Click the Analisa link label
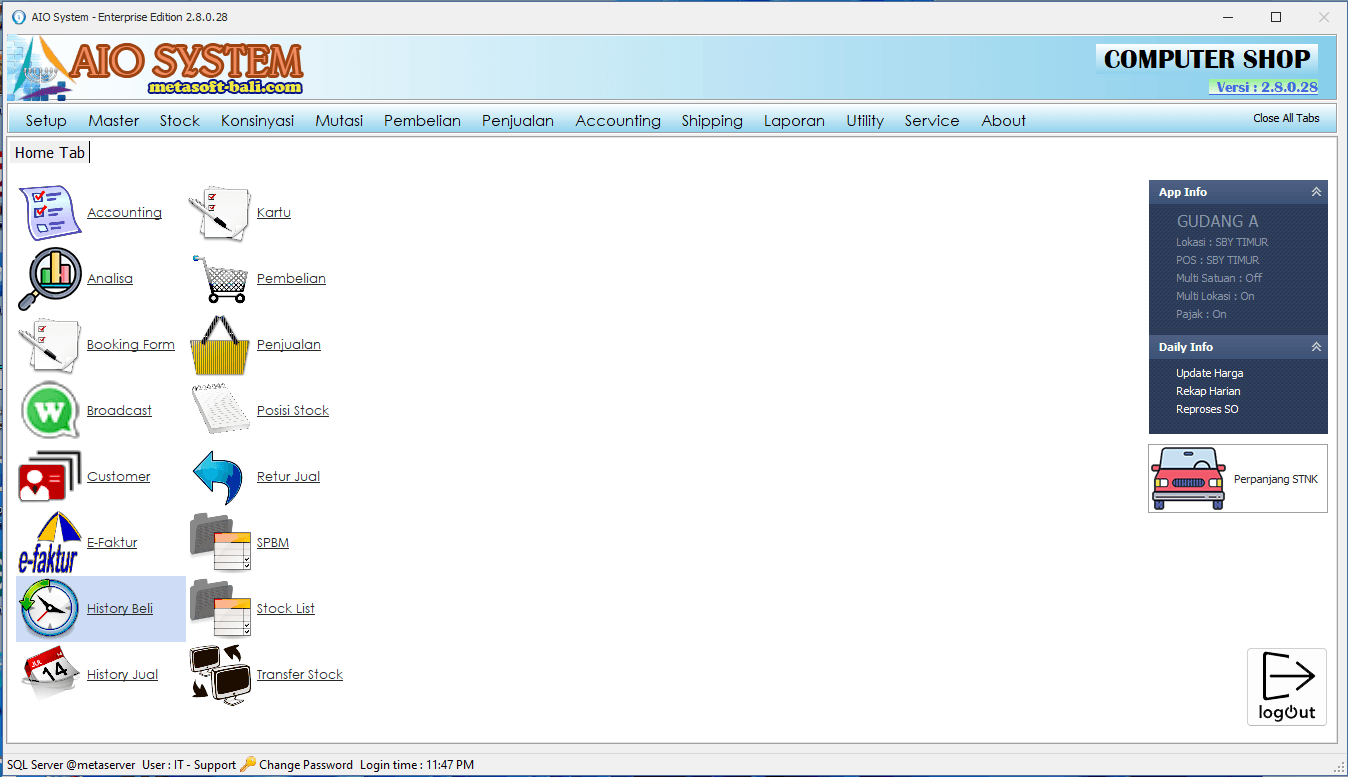This screenshot has height=777, width=1348. 110,278
